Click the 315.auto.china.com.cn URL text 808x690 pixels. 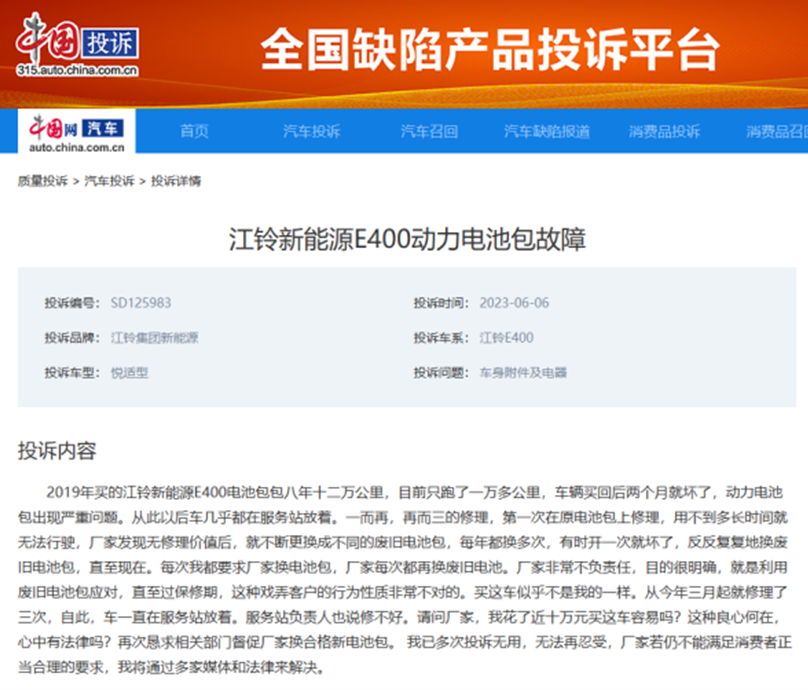click(77, 71)
